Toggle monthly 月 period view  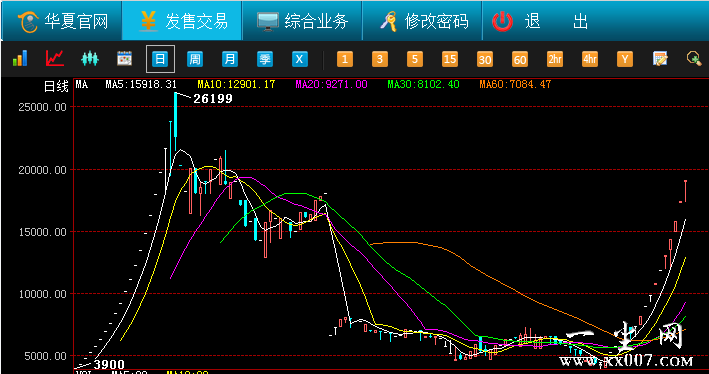pyautogui.click(x=230, y=59)
